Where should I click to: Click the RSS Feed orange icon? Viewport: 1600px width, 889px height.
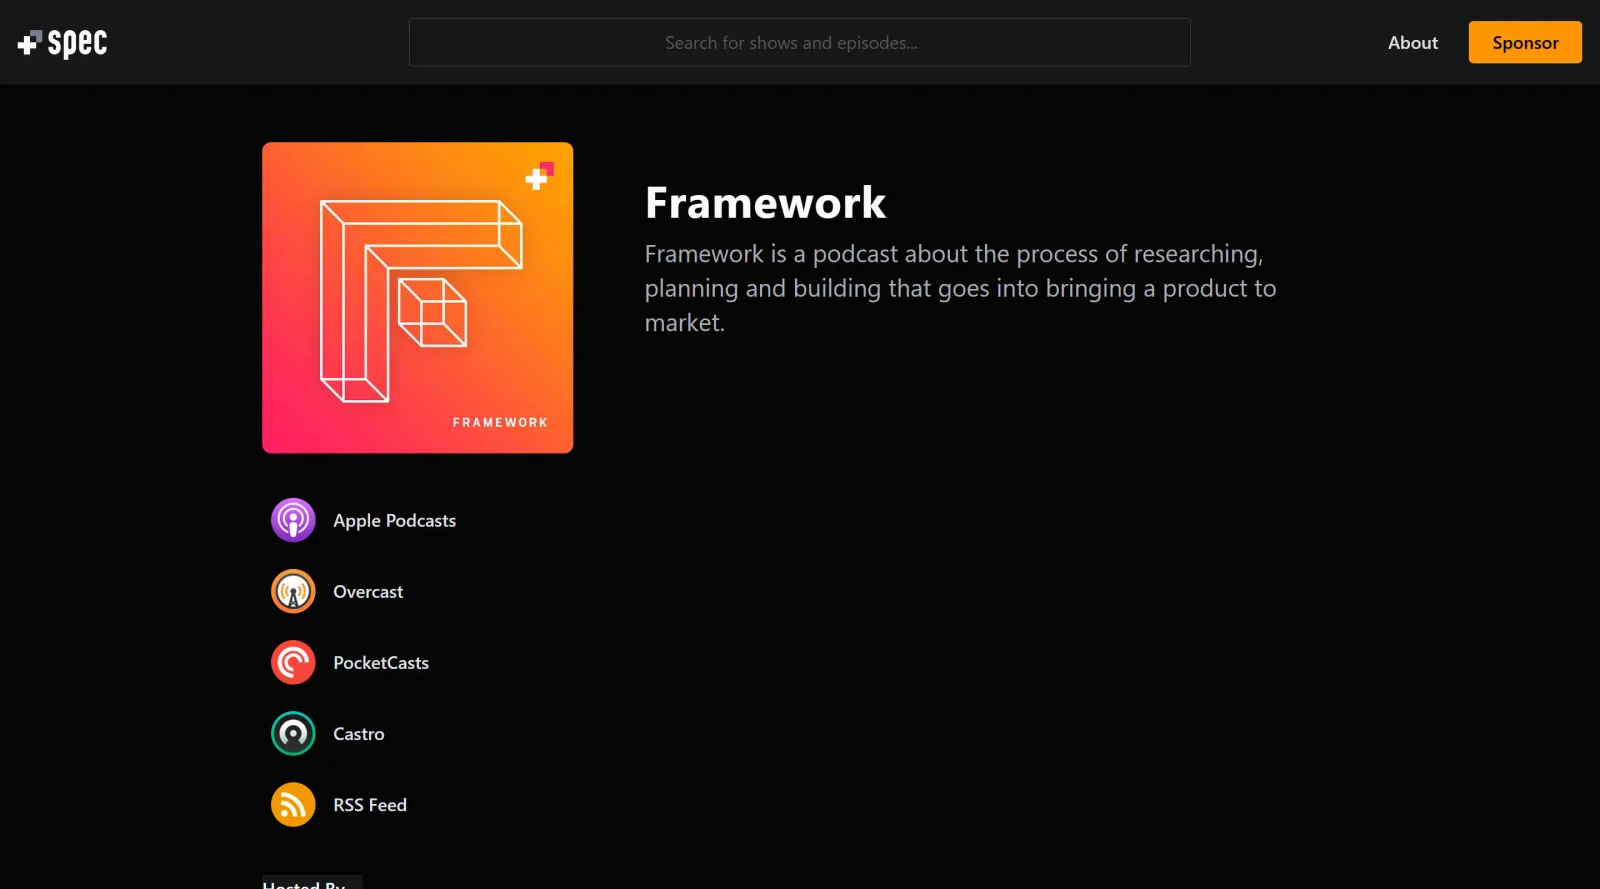[x=293, y=804]
